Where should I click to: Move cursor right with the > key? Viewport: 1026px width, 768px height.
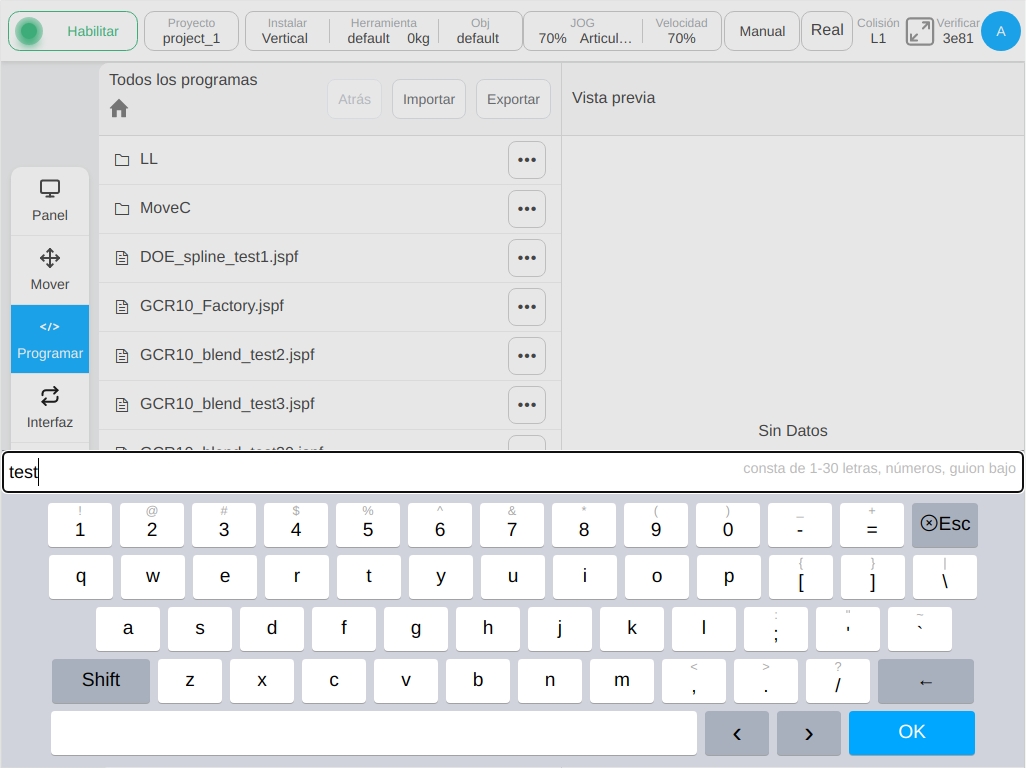coord(809,733)
